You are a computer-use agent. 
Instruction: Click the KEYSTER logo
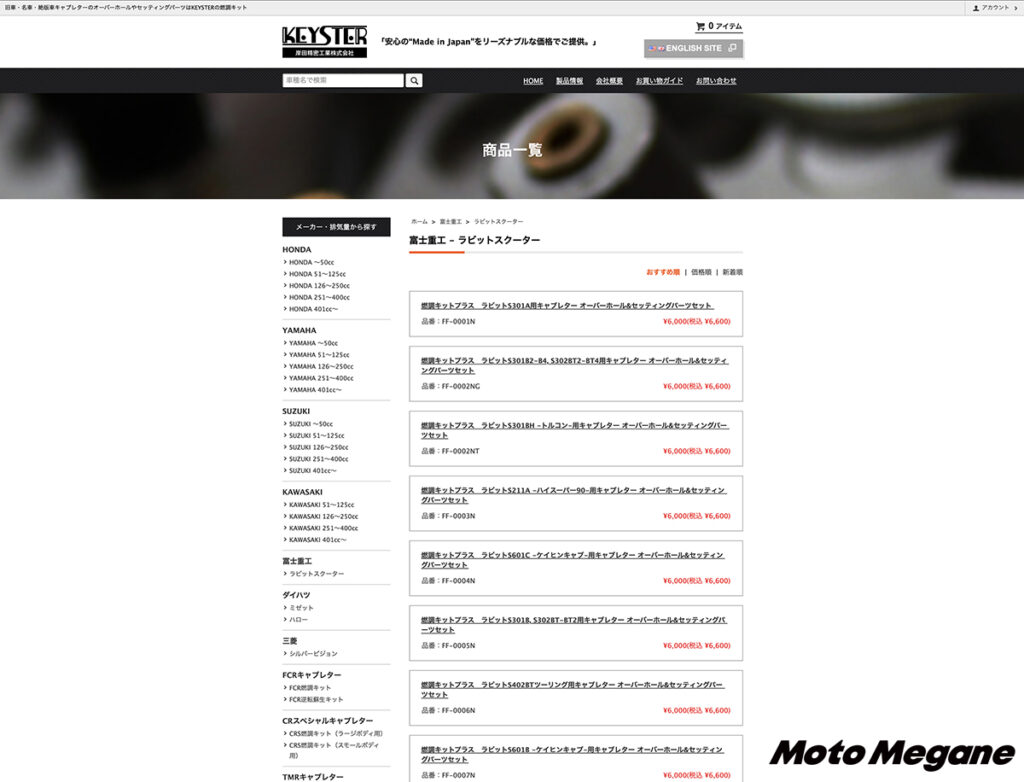pos(324,41)
